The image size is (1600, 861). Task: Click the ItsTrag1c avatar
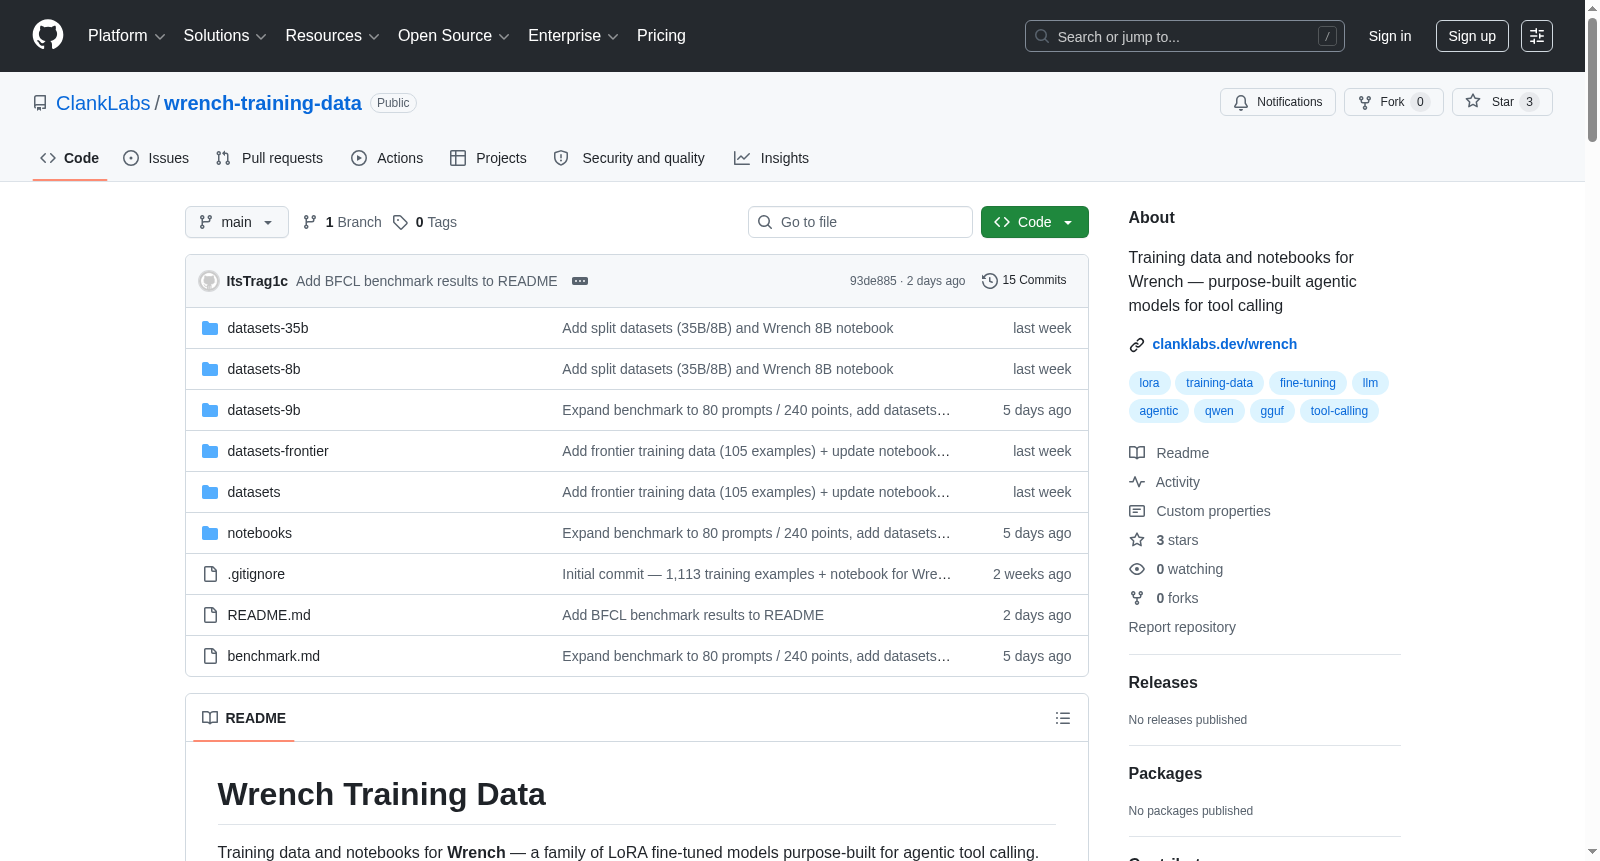[x=209, y=281]
